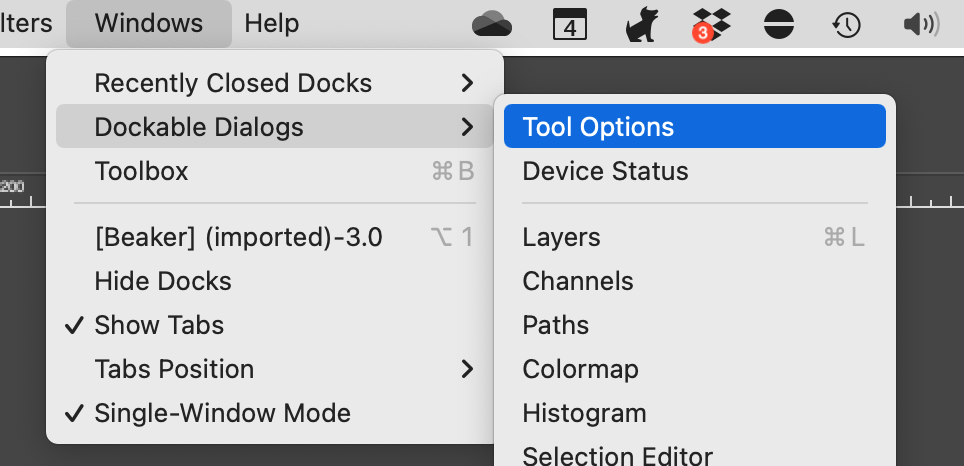Open the Histogram dialog
This screenshot has height=466, width=964.
(x=584, y=413)
